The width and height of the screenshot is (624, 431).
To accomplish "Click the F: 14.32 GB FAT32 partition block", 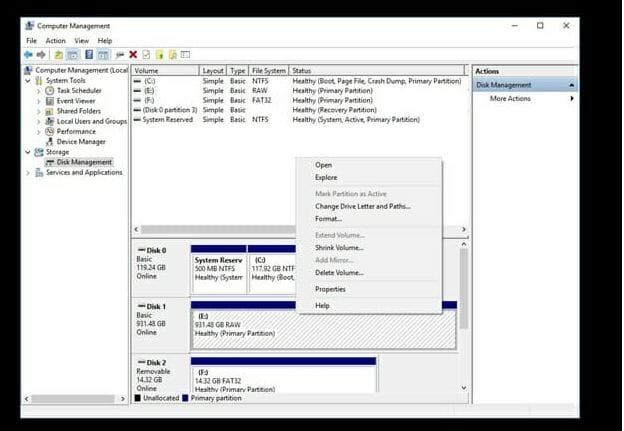I will coord(283,378).
